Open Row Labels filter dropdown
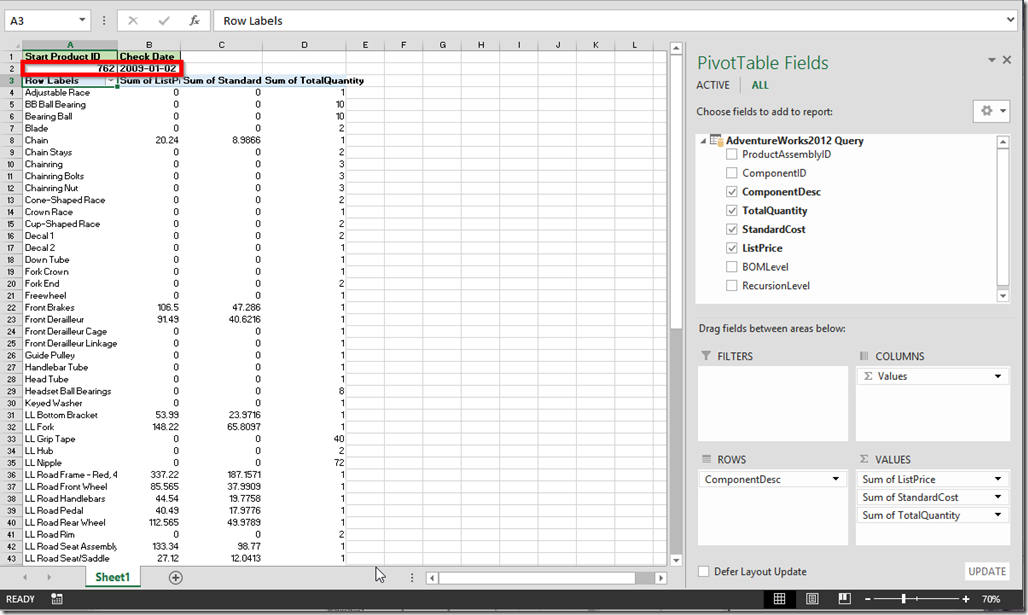The height and width of the screenshot is (615, 1028). pyautogui.click(x=111, y=81)
